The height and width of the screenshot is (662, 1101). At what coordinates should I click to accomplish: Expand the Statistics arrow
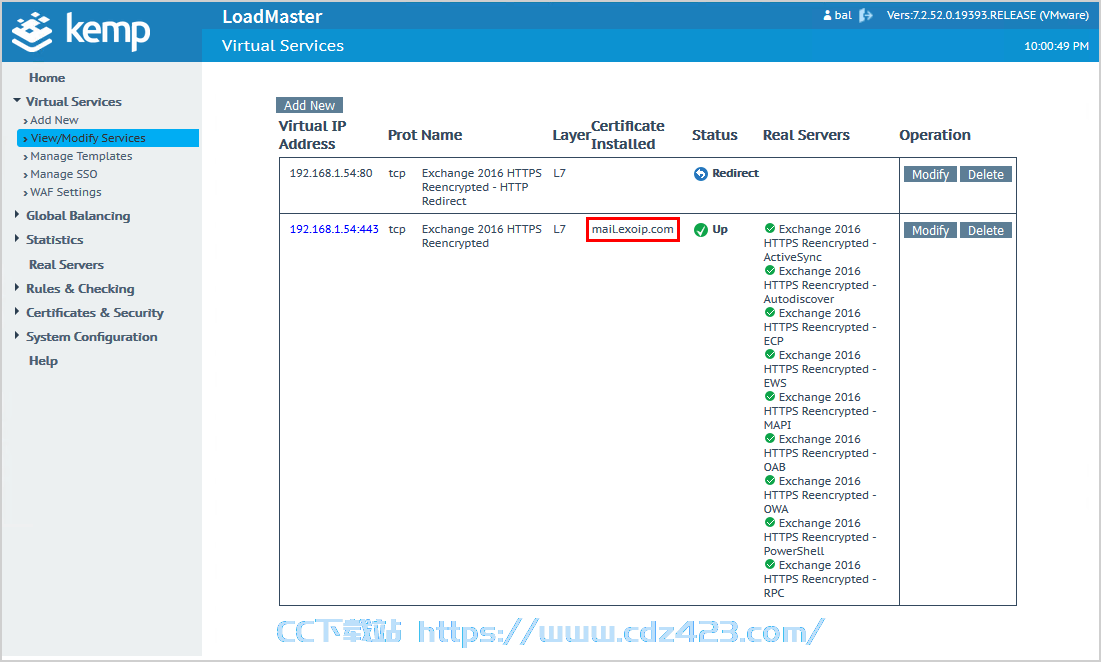coord(17,239)
